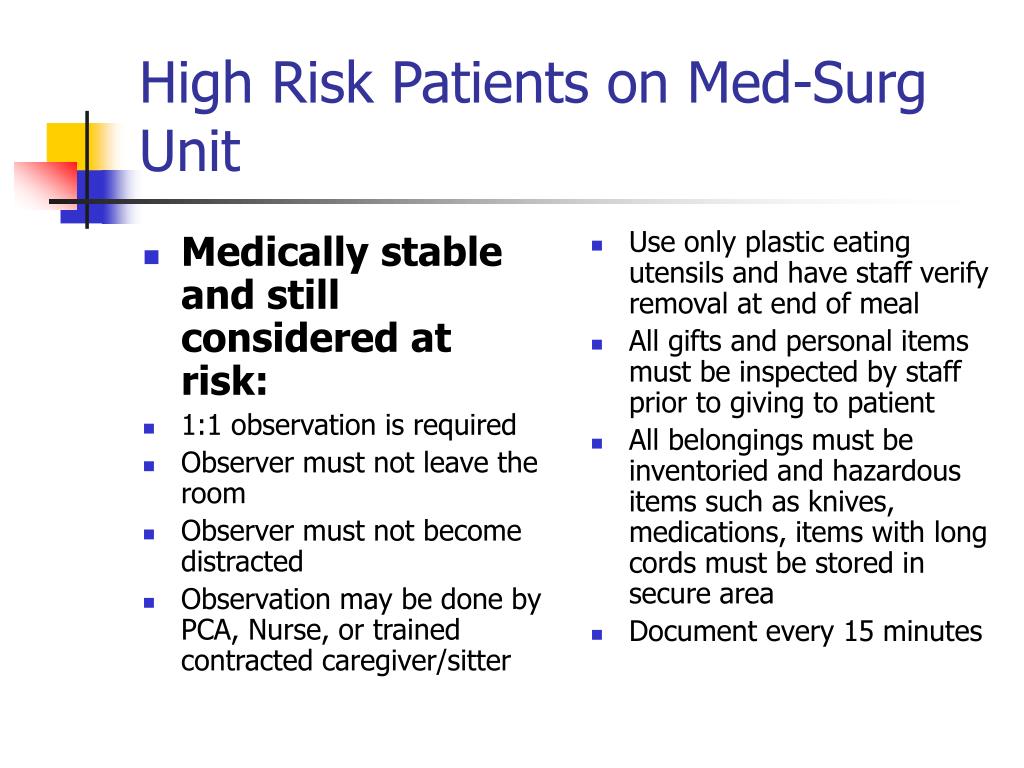Click the text 'Document every 15 minutes'

pyautogui.click(x=805, y=632)
